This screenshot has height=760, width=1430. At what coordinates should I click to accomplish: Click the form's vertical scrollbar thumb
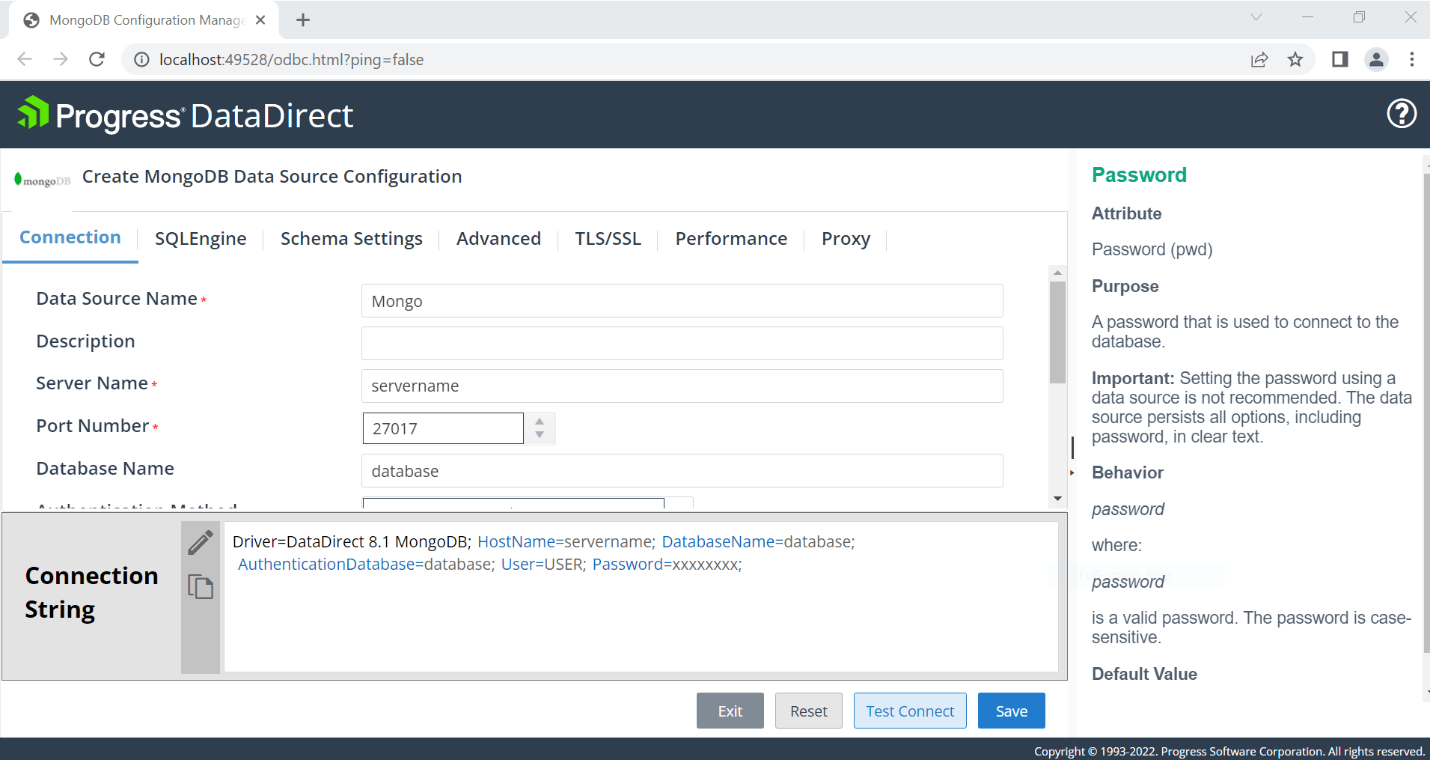click(1057, 332)
